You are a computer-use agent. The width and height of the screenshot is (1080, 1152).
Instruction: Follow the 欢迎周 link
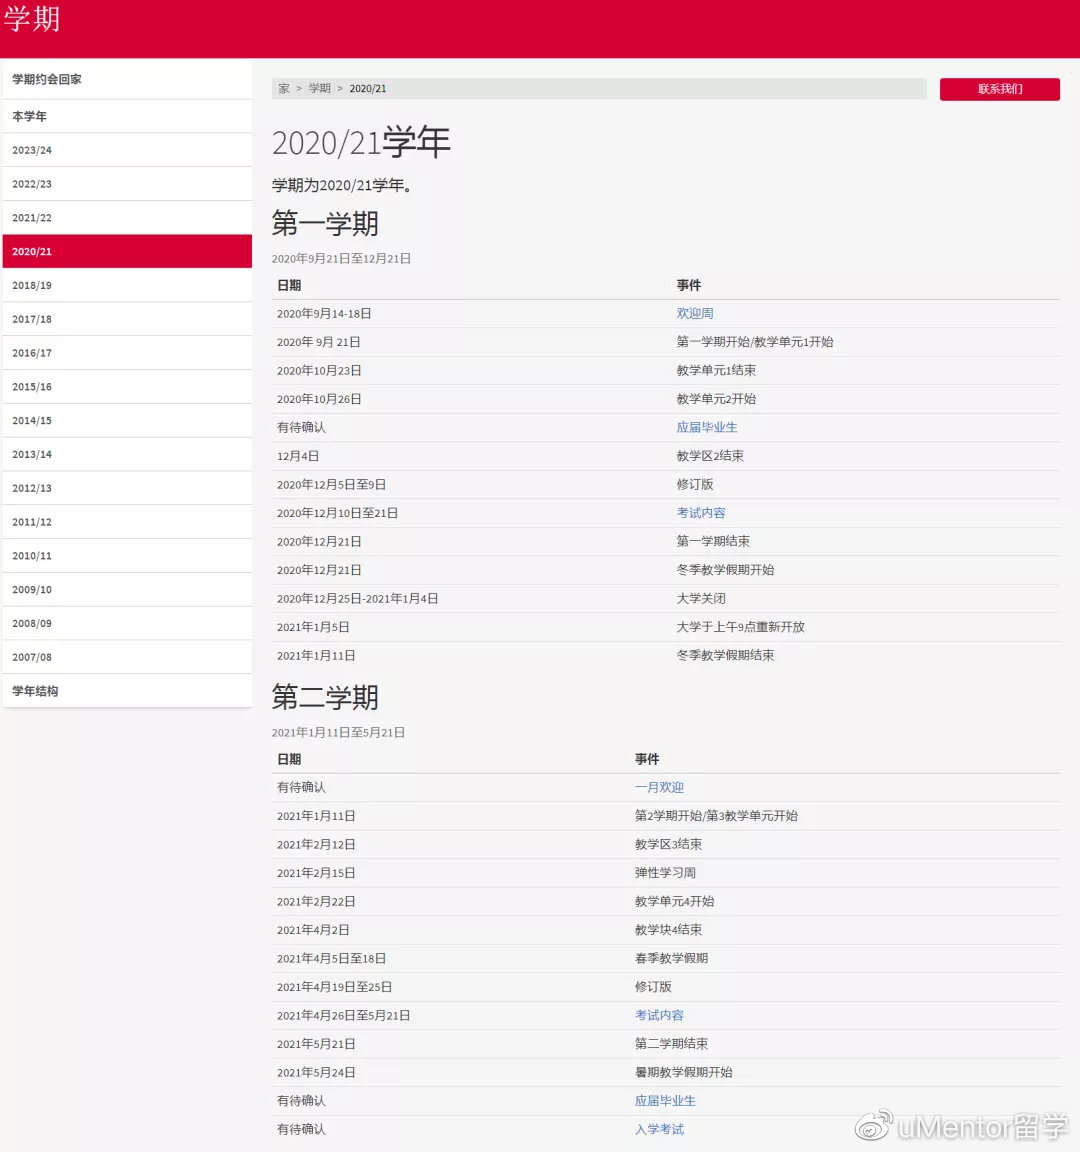coord(694,313)
